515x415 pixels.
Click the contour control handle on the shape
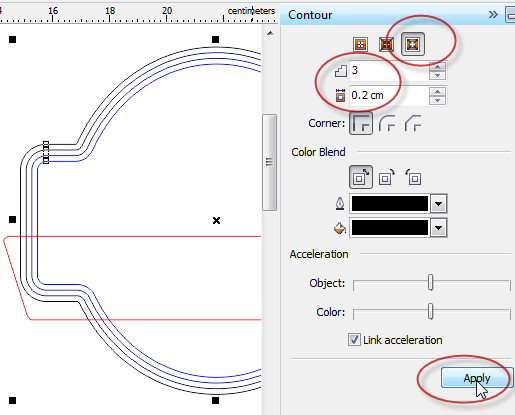46,153
